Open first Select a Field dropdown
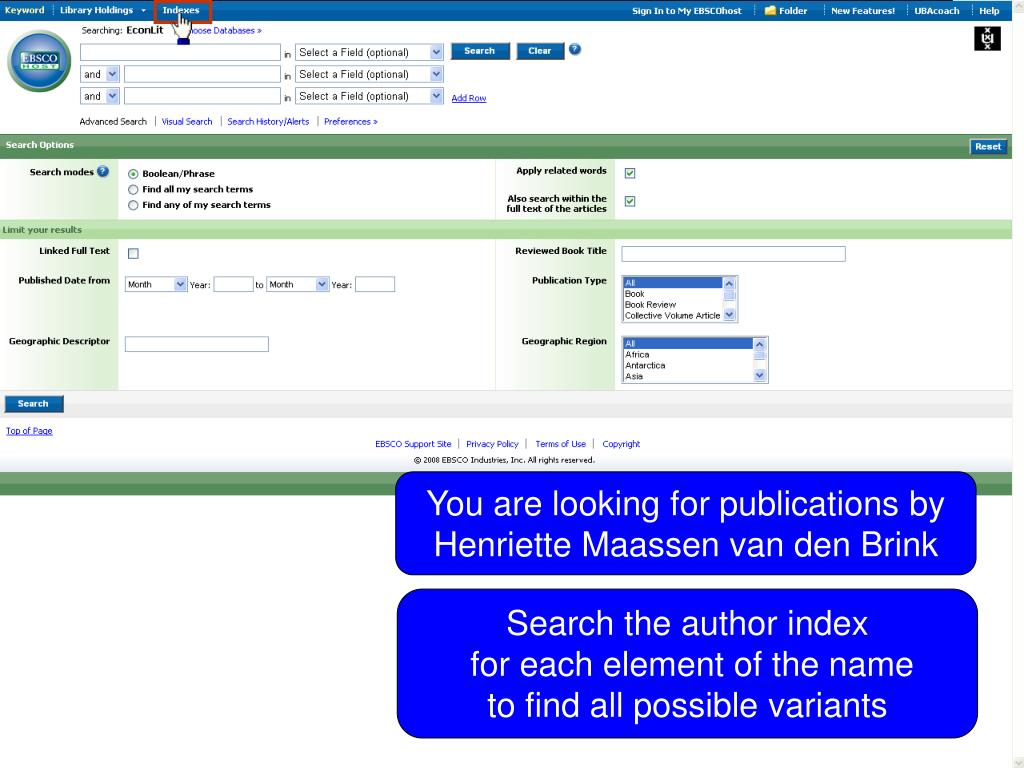The image size is (1024, 768). pos(370,52)
